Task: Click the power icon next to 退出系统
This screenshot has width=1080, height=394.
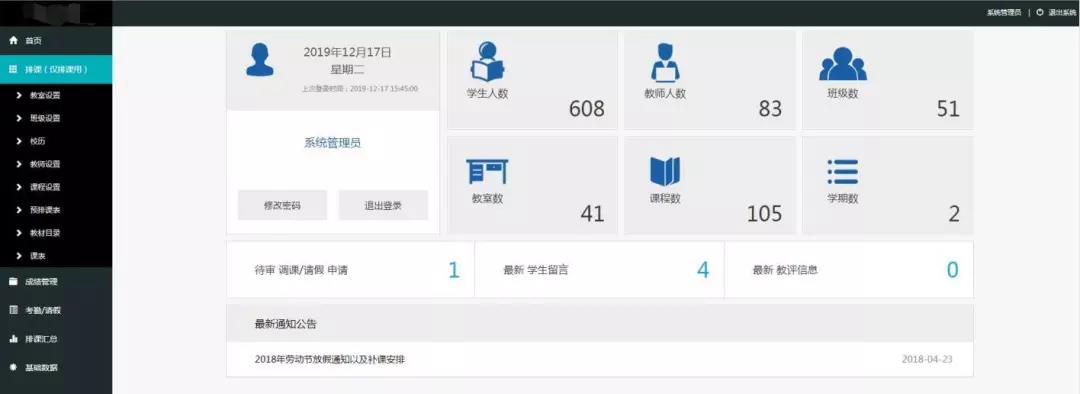Action: [1039, 12]
